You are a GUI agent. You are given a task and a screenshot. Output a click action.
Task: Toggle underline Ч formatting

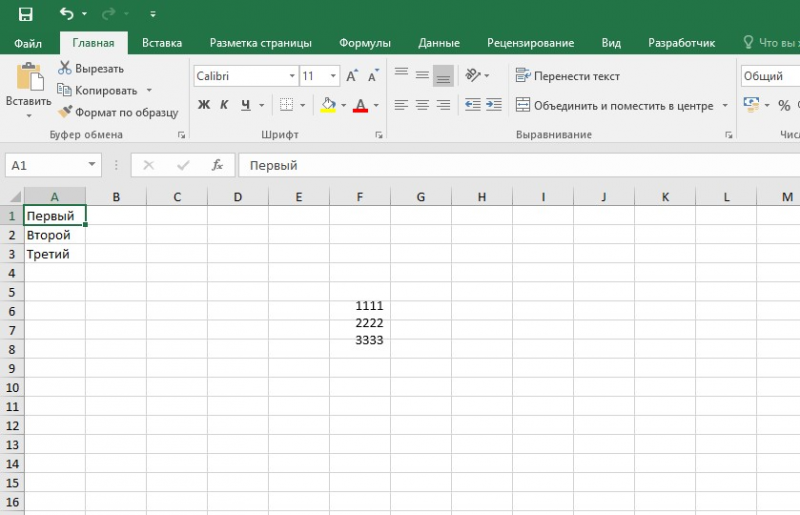[245, 105]
